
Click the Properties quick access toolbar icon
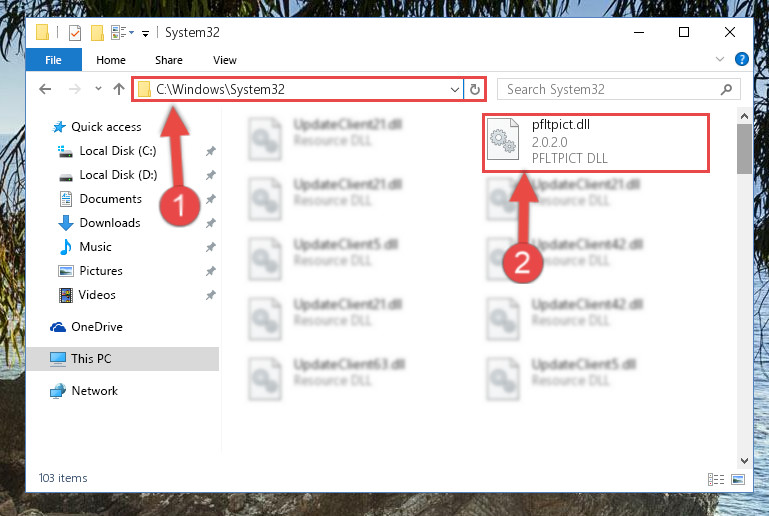(75, 33)
